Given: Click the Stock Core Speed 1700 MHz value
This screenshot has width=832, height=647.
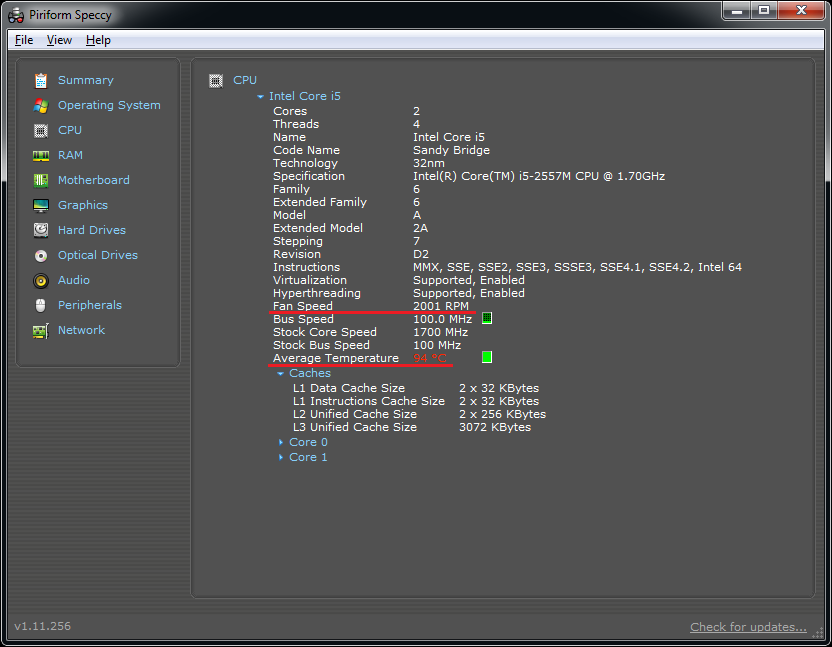Looking at the screenshot, I should click(440, 332).
